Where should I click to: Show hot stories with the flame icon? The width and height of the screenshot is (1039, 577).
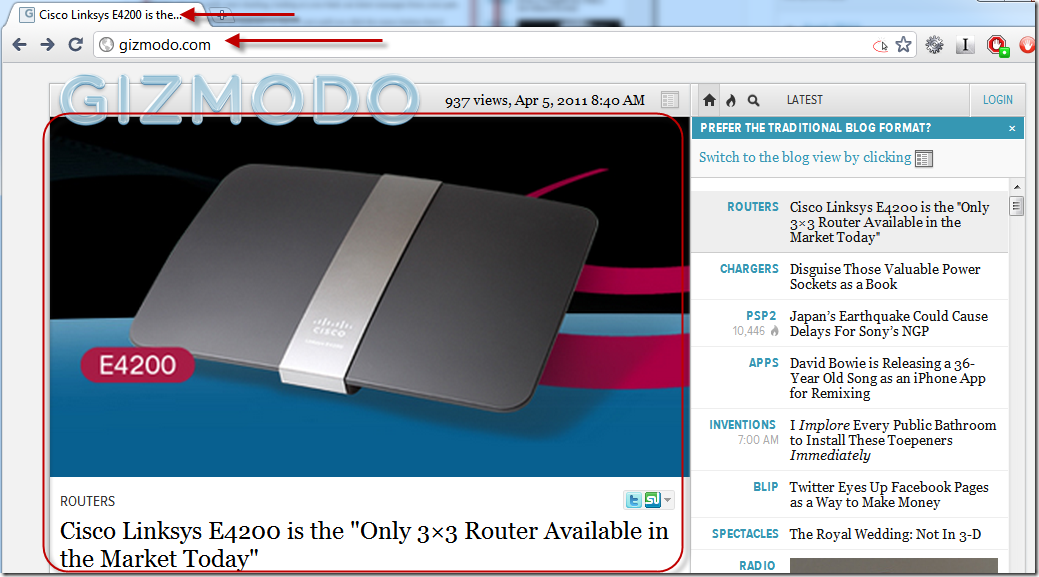[731, 100]
